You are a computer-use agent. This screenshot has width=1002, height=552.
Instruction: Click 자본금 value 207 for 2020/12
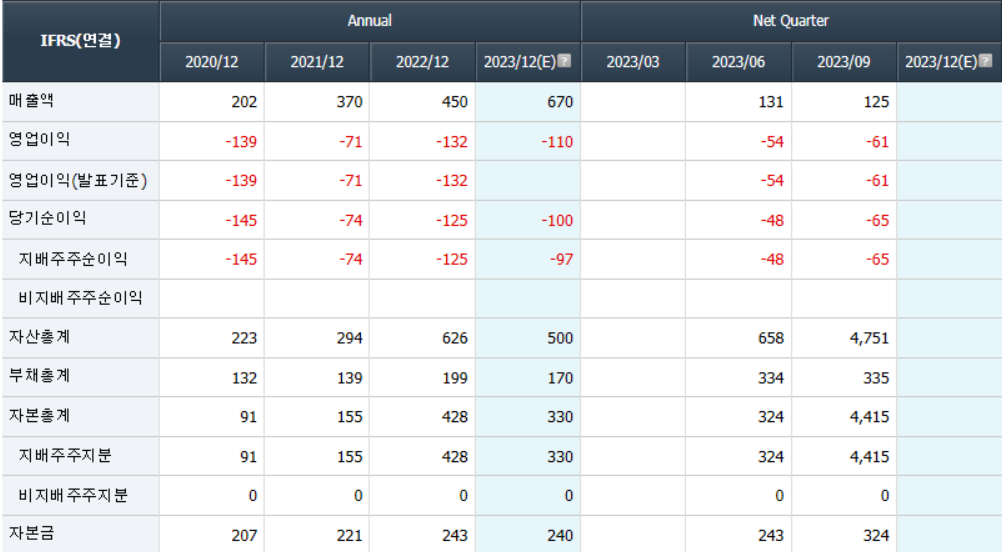(x=244, y=535)
